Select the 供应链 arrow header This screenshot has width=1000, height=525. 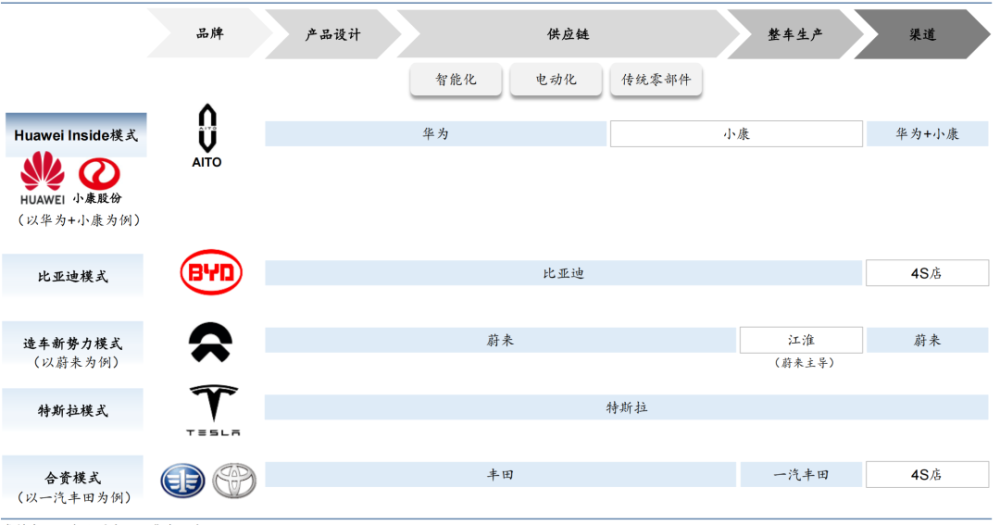tap(567, 34)
